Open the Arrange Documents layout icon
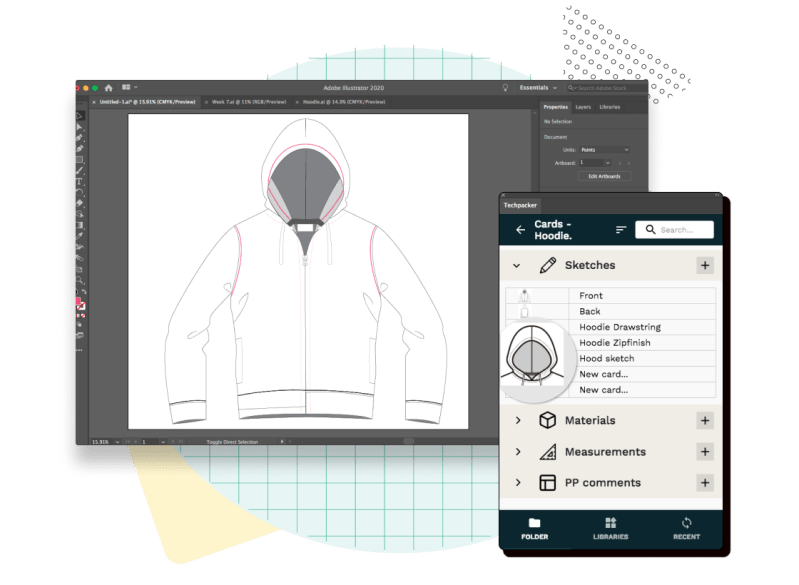The width and height of the screenshot is (799, 585). point(126,88)
